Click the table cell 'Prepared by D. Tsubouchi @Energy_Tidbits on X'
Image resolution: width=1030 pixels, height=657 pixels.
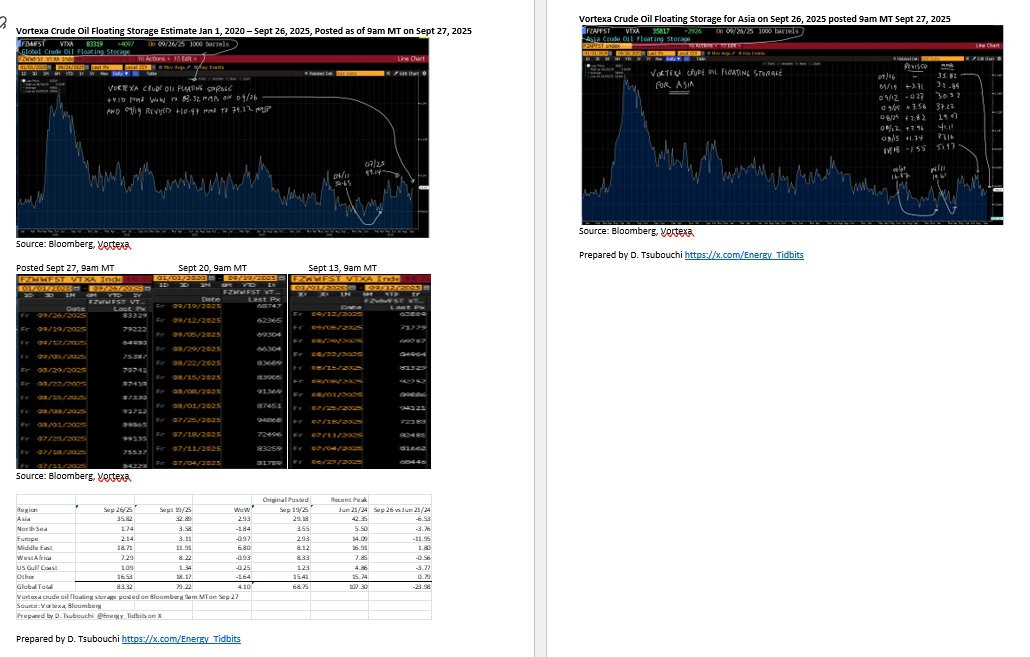click(89, 616)
